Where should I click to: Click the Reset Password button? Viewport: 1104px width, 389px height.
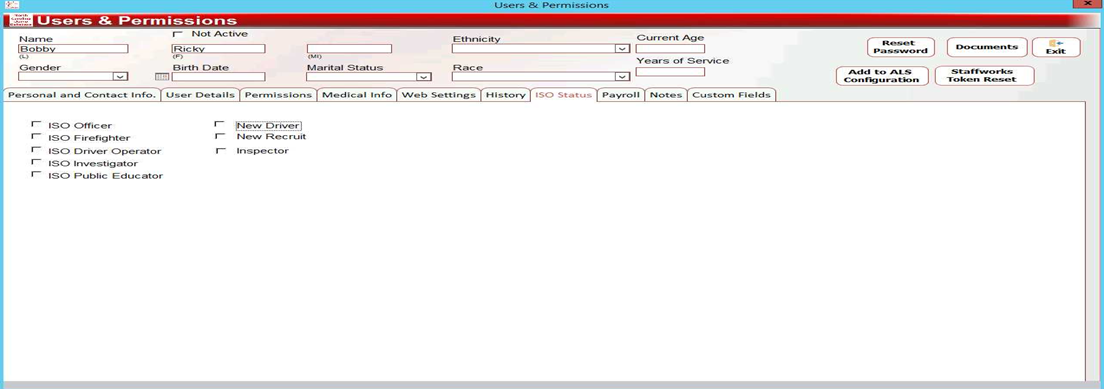[901, 47]
